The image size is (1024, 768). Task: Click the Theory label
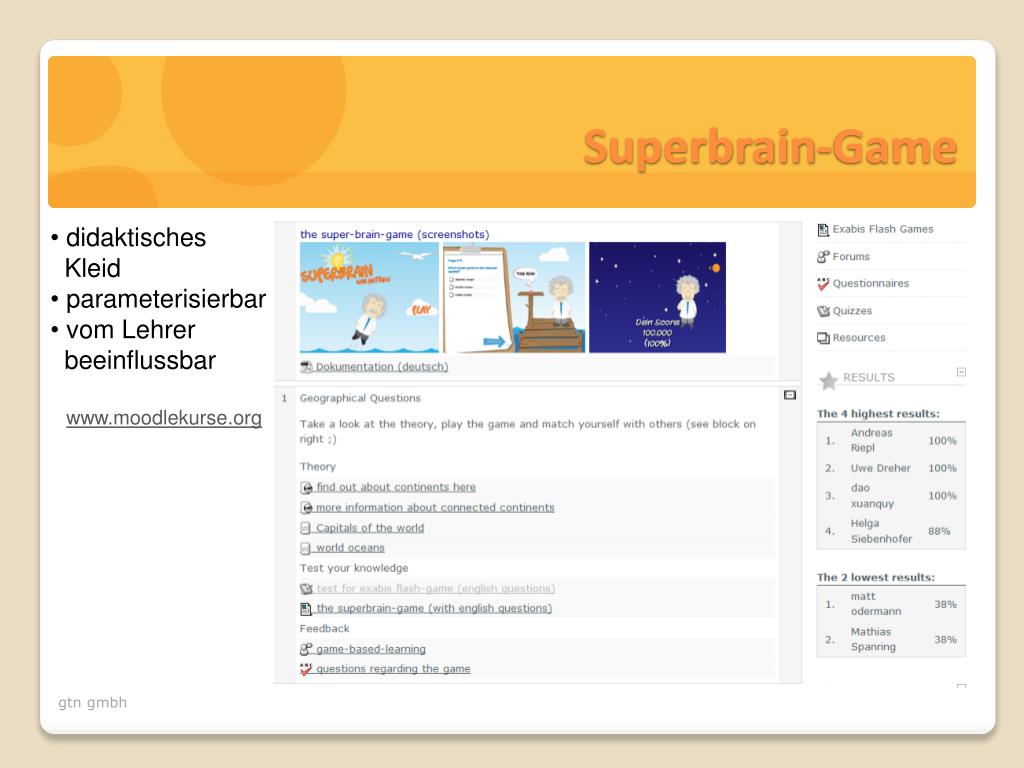[317, 467]
